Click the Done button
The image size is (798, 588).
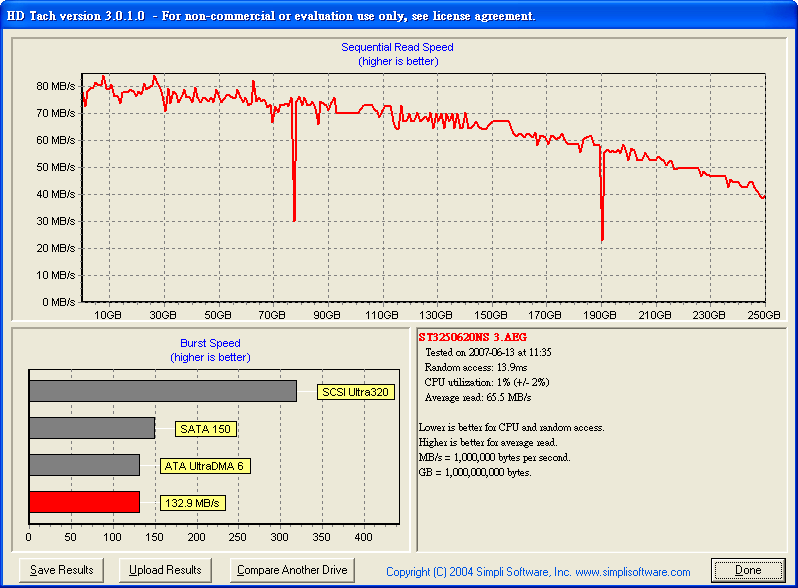[x=748, y=570]
